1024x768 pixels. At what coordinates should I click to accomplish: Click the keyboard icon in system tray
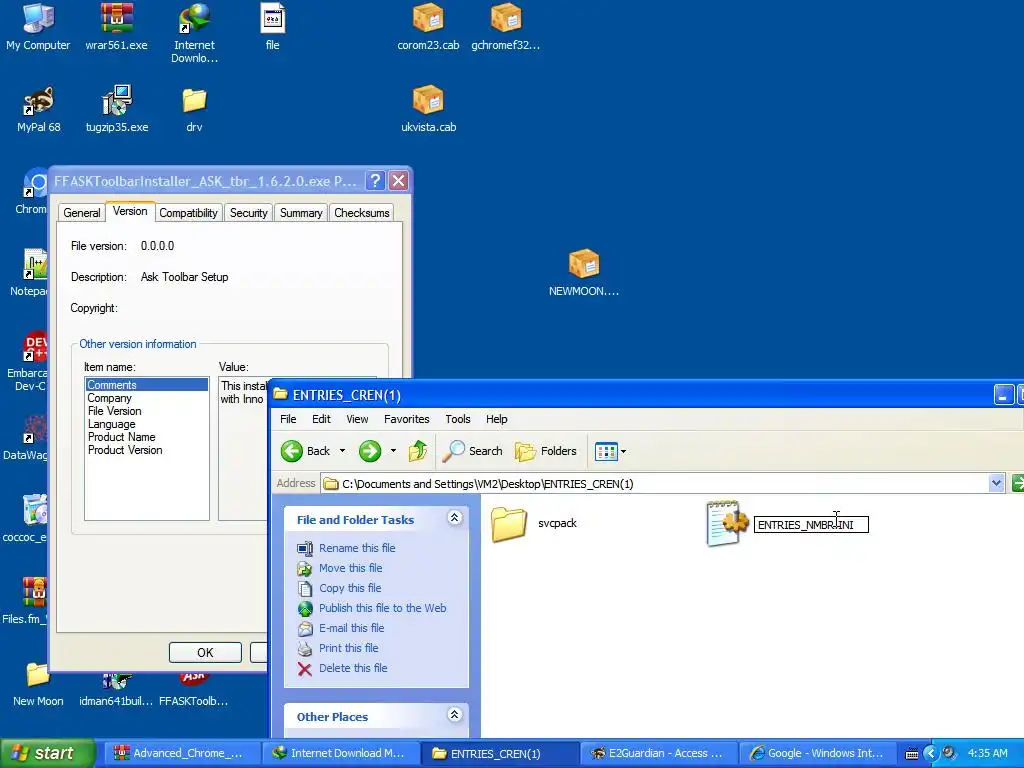[912, 754]
